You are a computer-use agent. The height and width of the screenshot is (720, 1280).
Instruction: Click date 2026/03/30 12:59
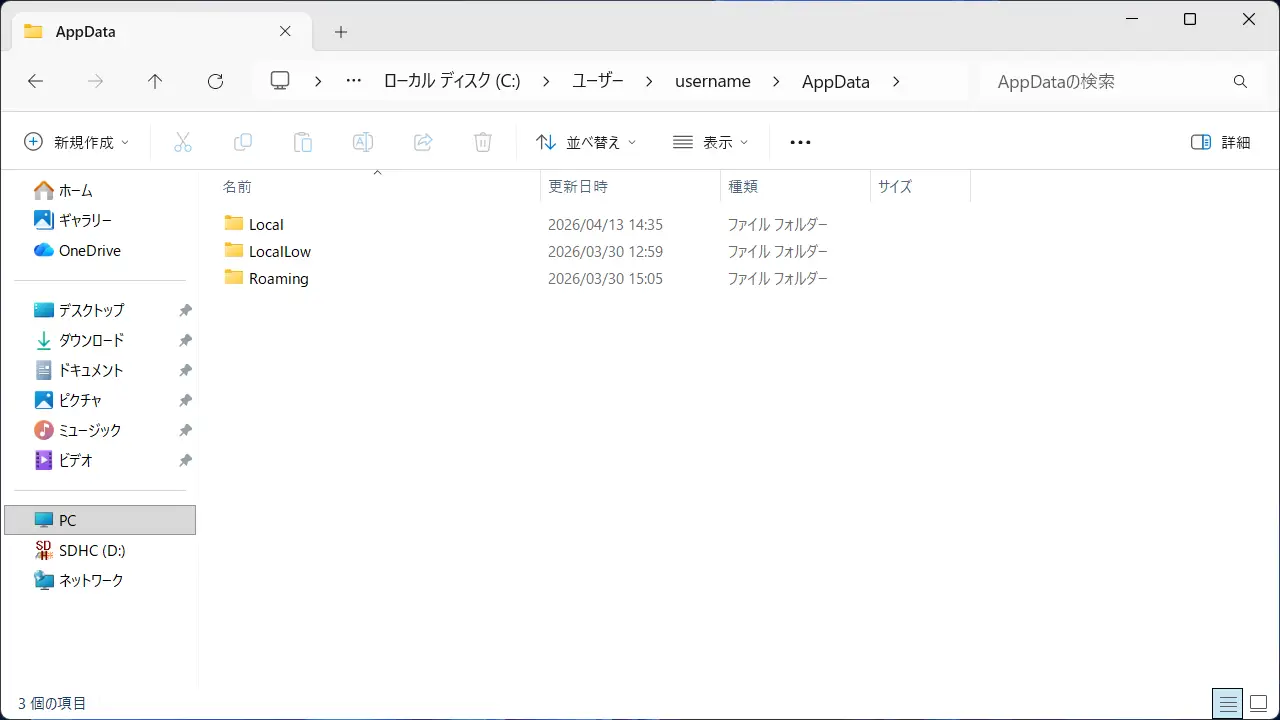point(605,251)
